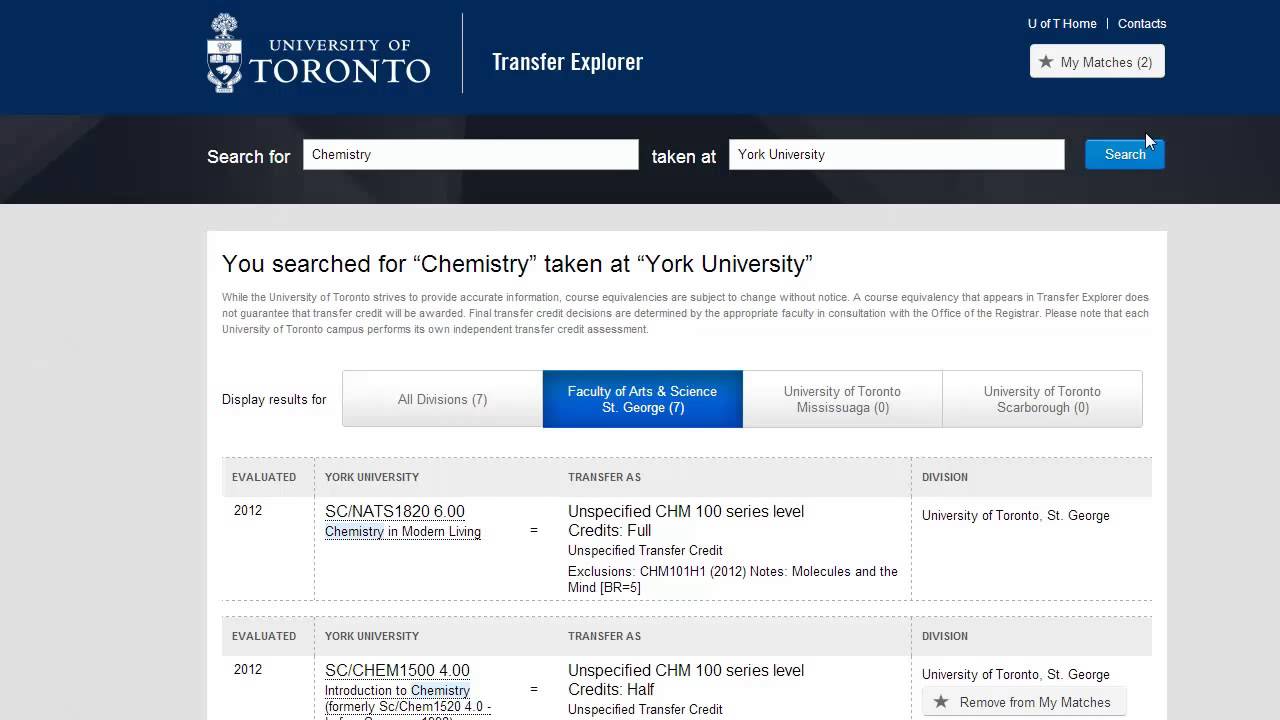Click Chemistry in Modern Living course title

click(x=403, y=532)
